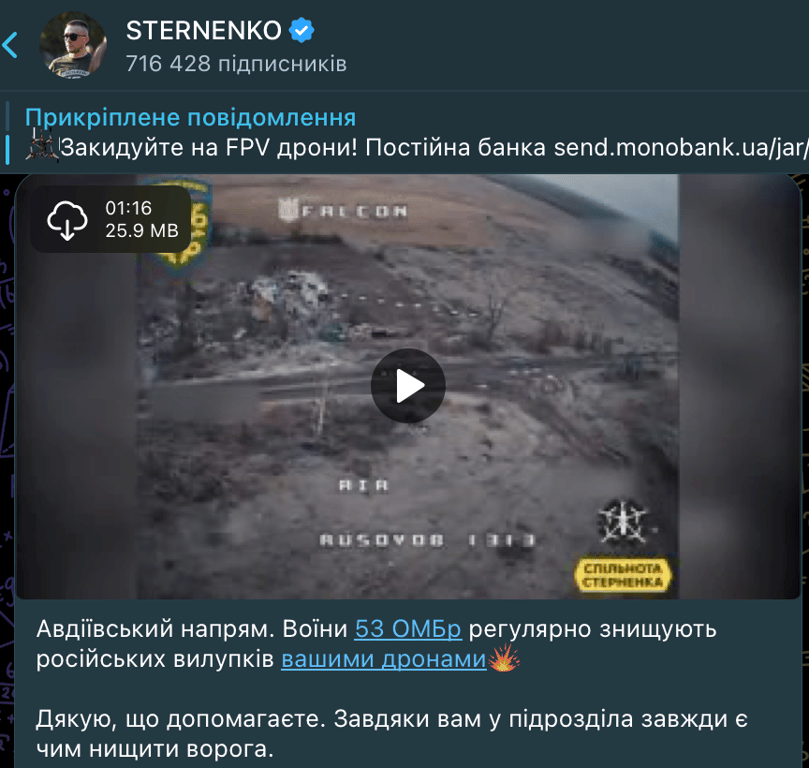Screen dimensions: 809x768
Task: Open the вашими дронами link
Action: coord(384,659)
